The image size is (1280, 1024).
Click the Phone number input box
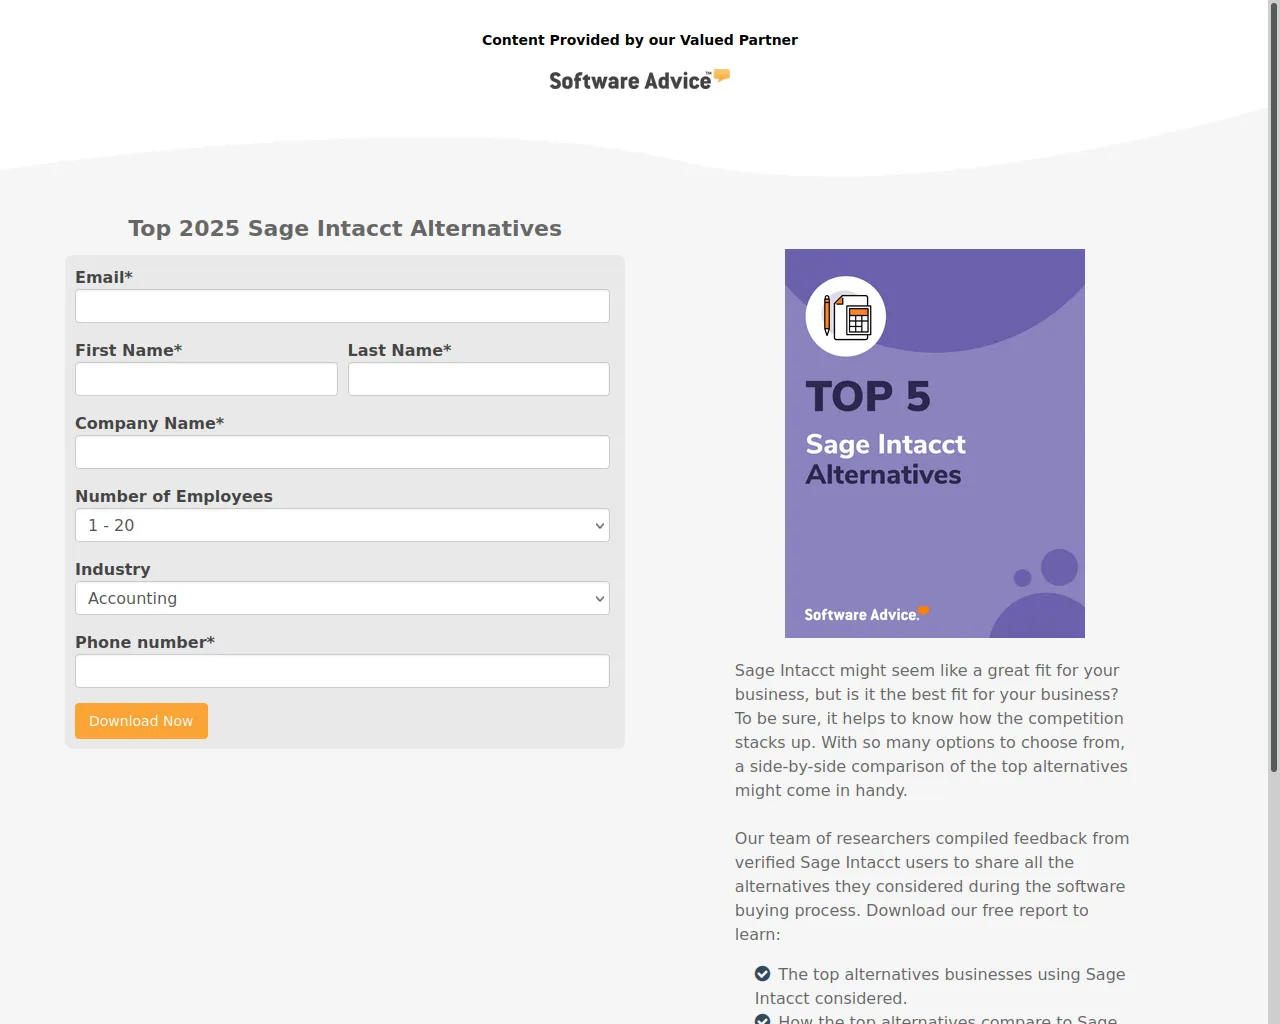(x=342, y=671)
